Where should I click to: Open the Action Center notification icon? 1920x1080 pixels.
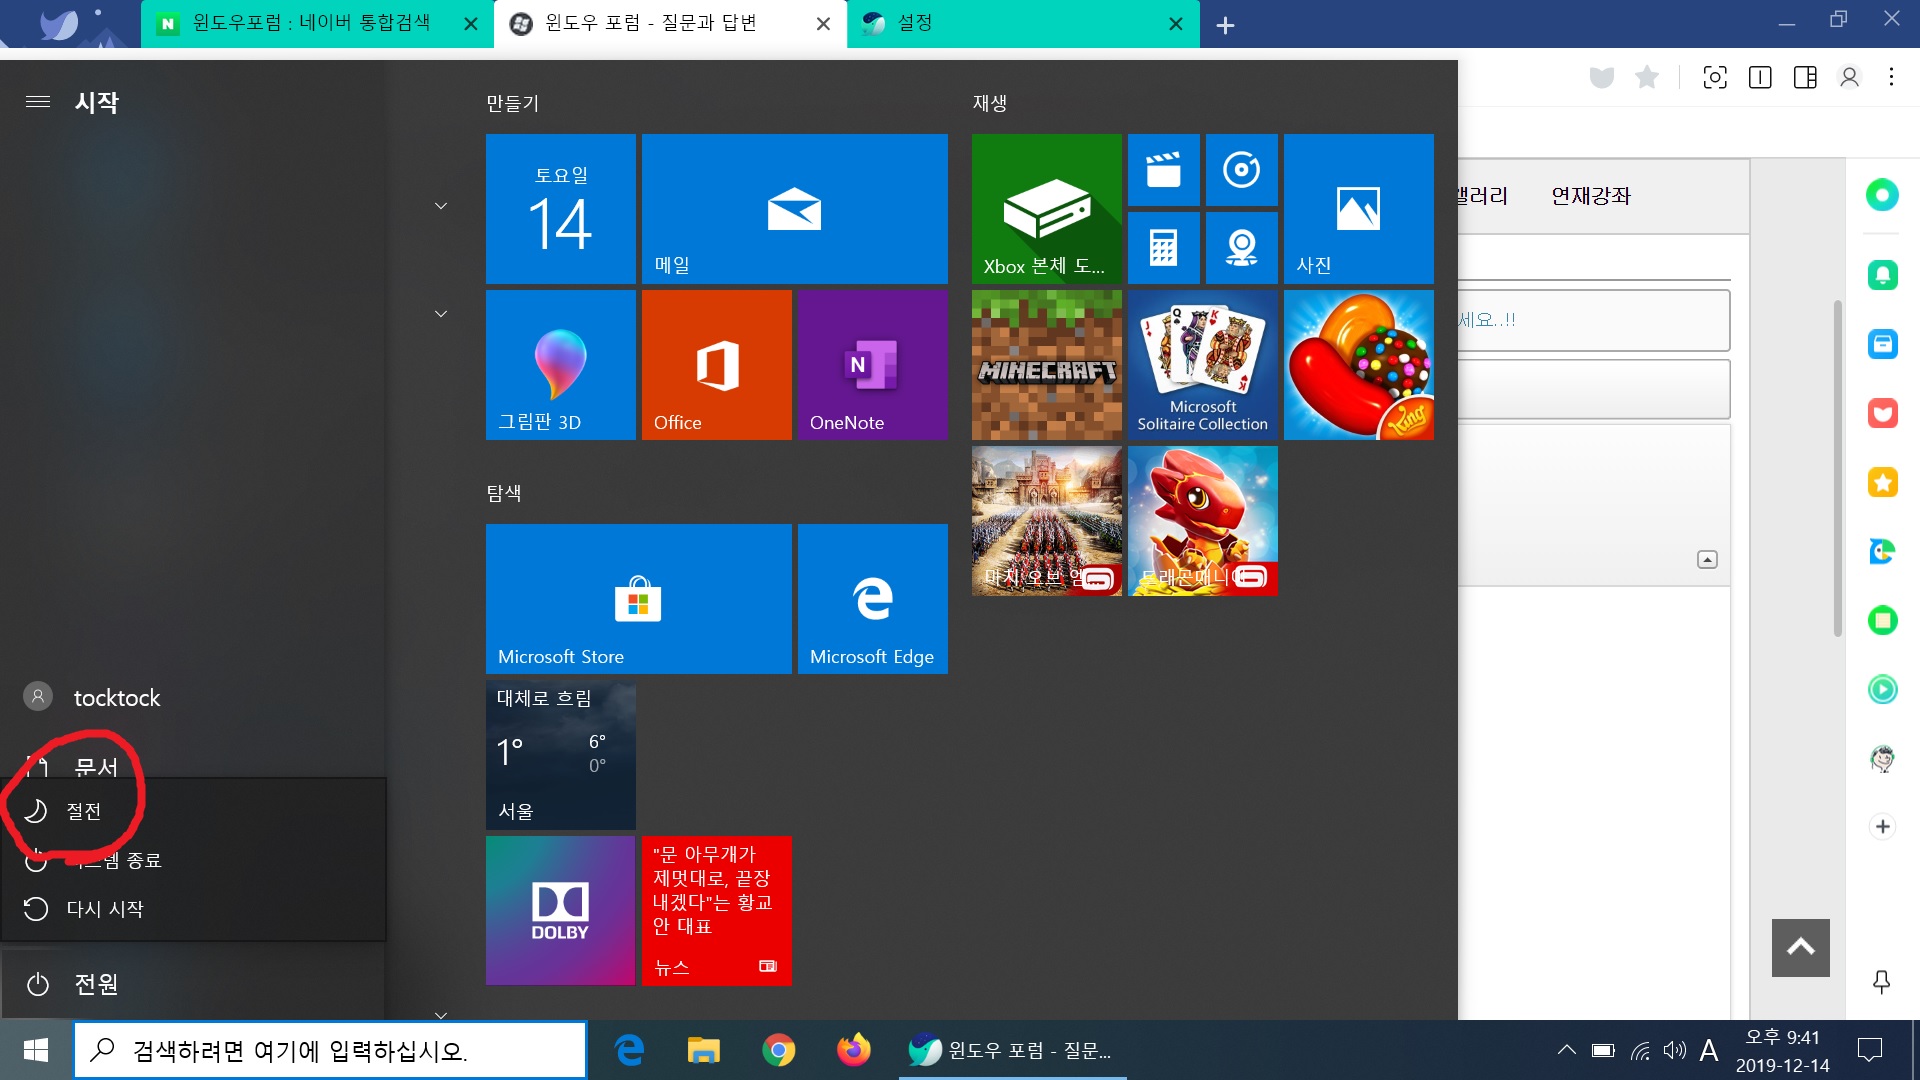point(1869,1050)
